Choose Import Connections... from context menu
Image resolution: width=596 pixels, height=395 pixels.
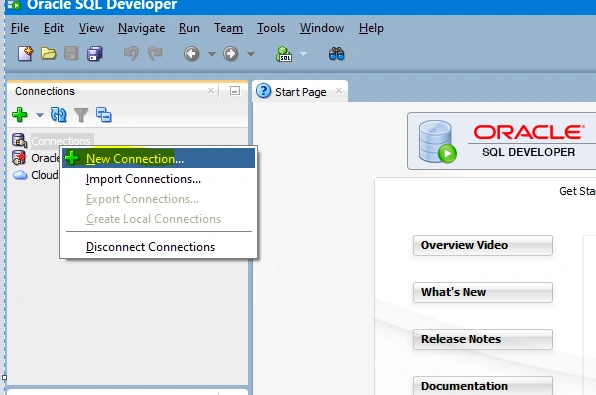159,179
